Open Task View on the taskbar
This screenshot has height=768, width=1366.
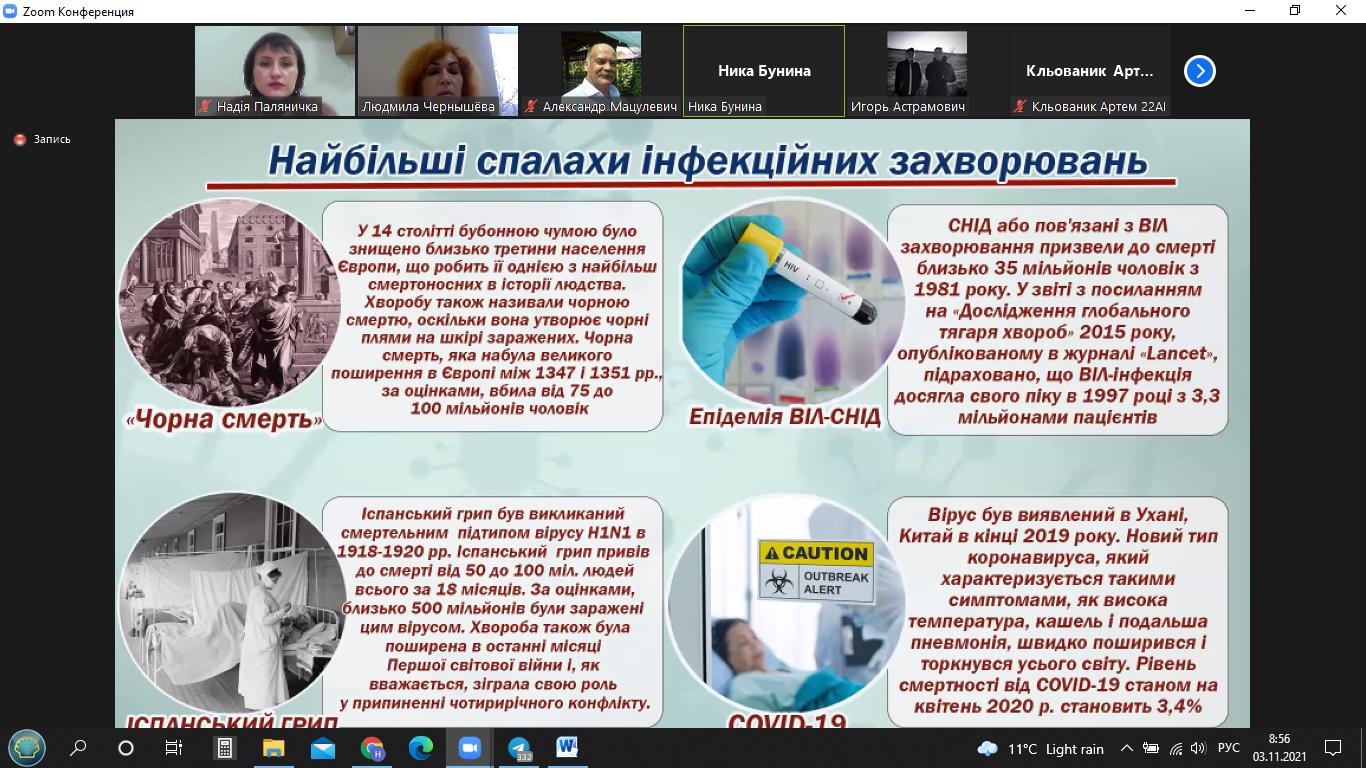point(174,747)
